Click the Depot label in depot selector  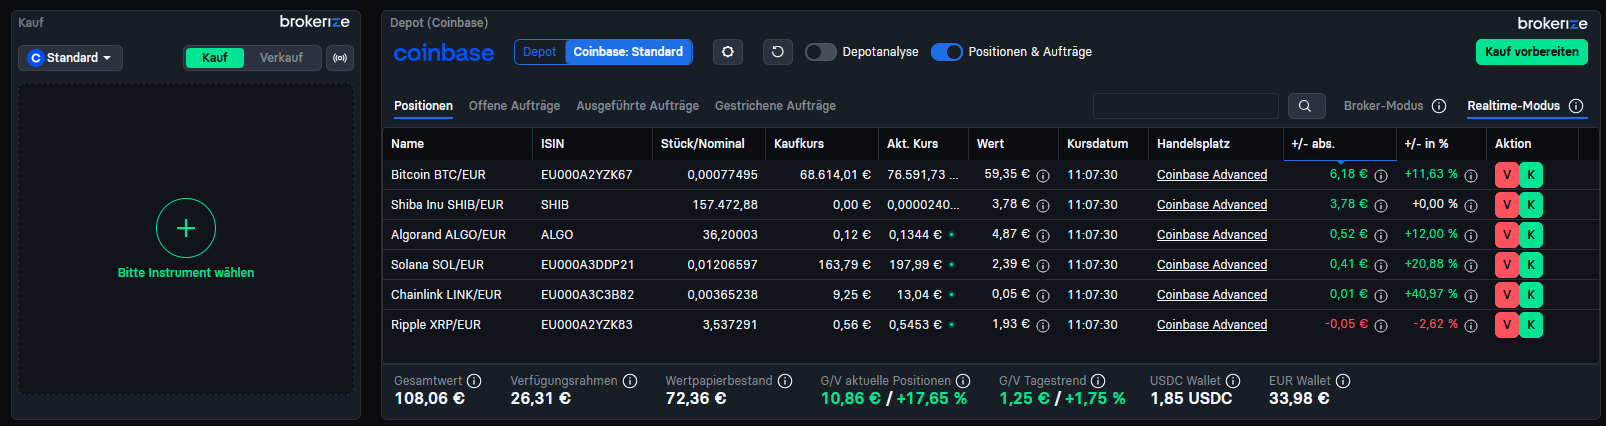click(540, 52)
